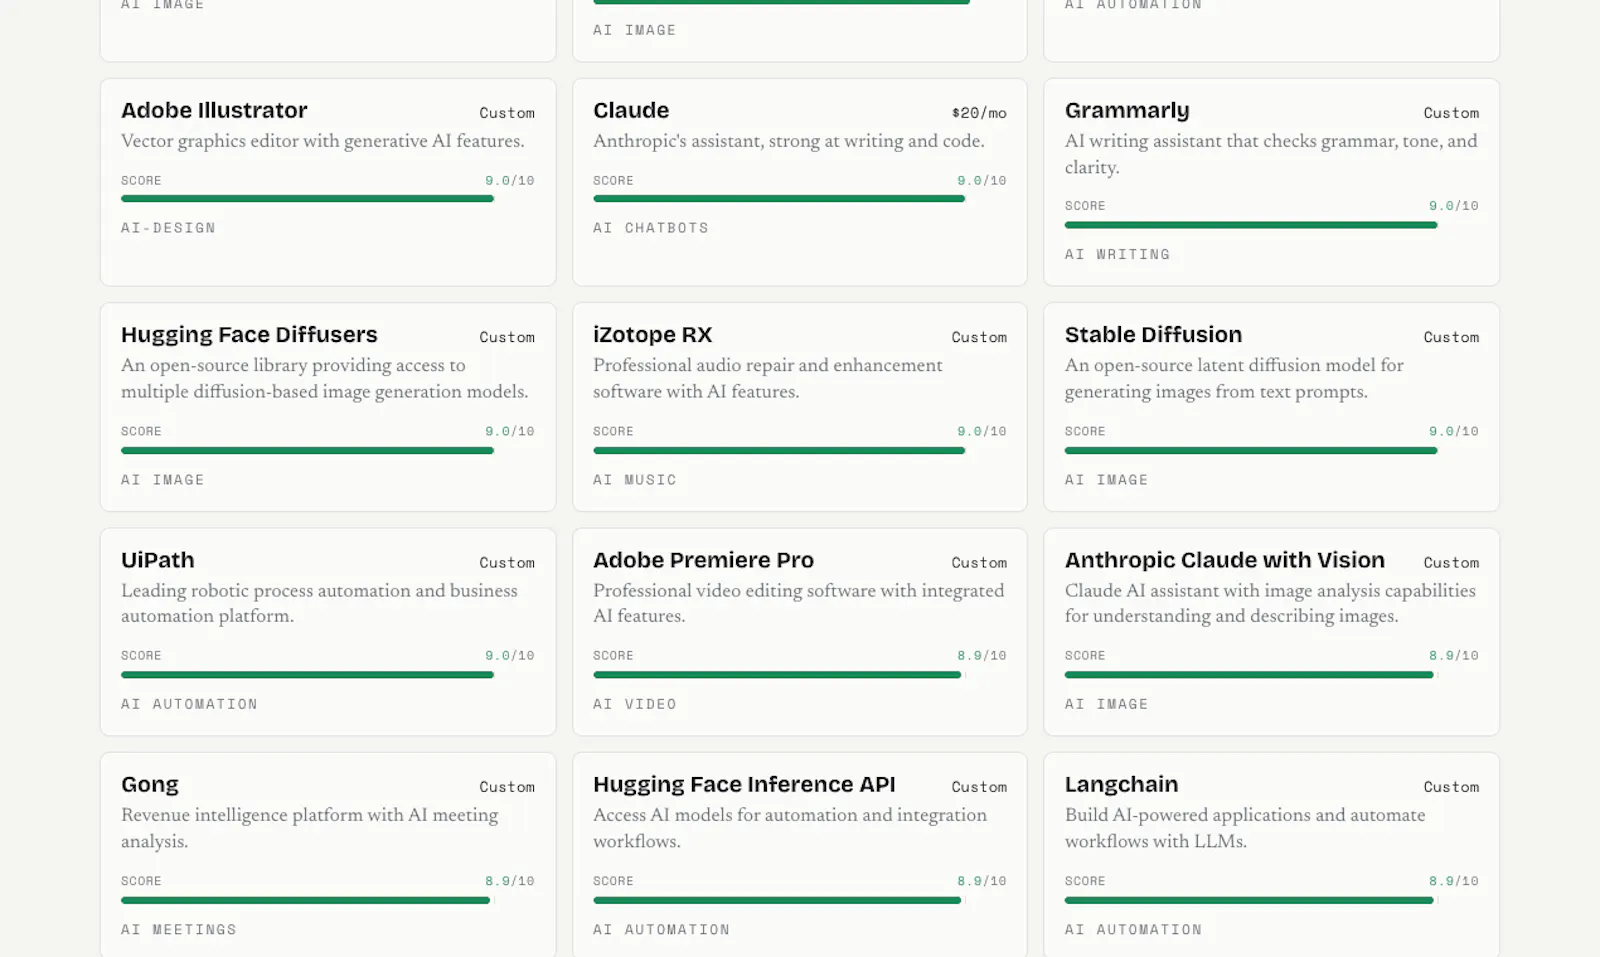Click 'Professional video editing software' description
The height and width of the screenshot is (957, 1600).
pyautogui.click(x=799, y=603)
